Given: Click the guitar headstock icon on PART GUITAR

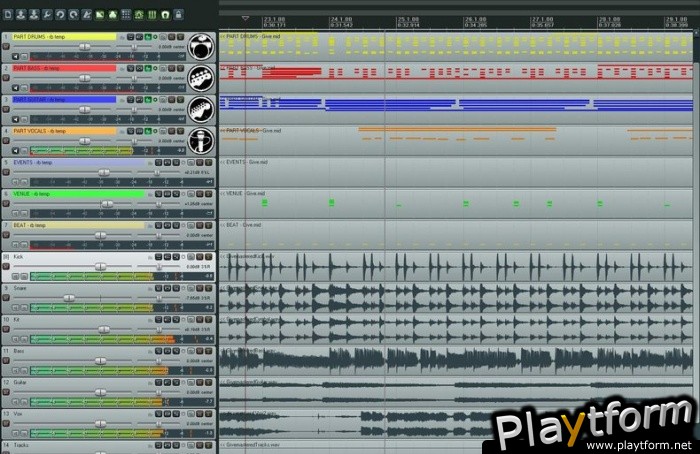Looking at the screenshot, I should coord(201,109).
